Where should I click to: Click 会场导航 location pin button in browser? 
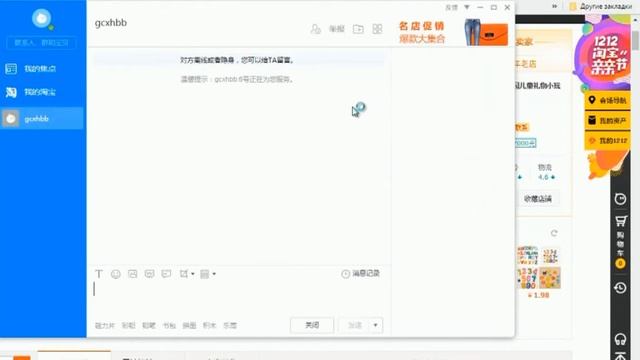coord(608,100)
